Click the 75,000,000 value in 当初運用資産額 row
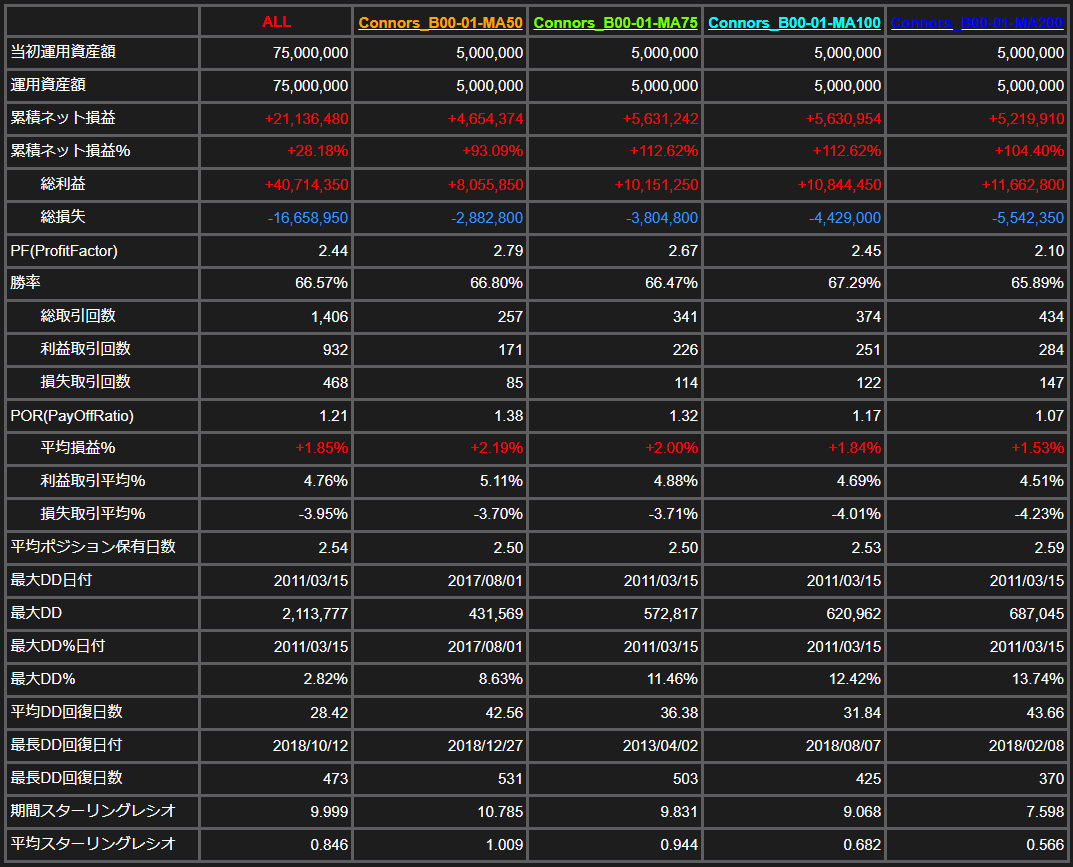This screenshot has height=867, width=1073. pos(310,53)
